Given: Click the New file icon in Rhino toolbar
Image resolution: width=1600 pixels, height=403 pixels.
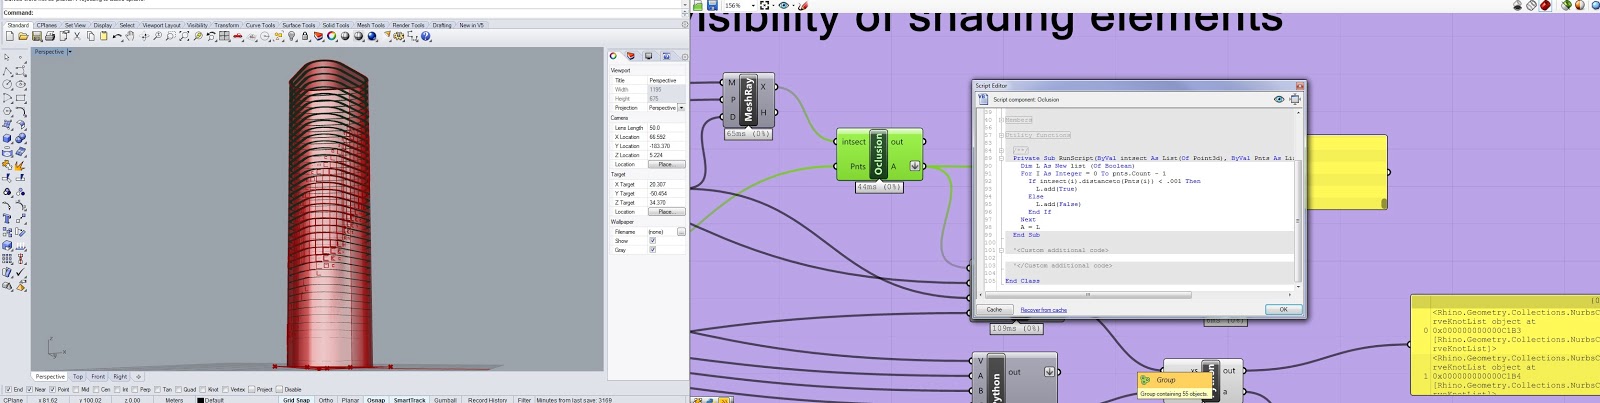Looking at the screenshot, I should pos(10,36).
